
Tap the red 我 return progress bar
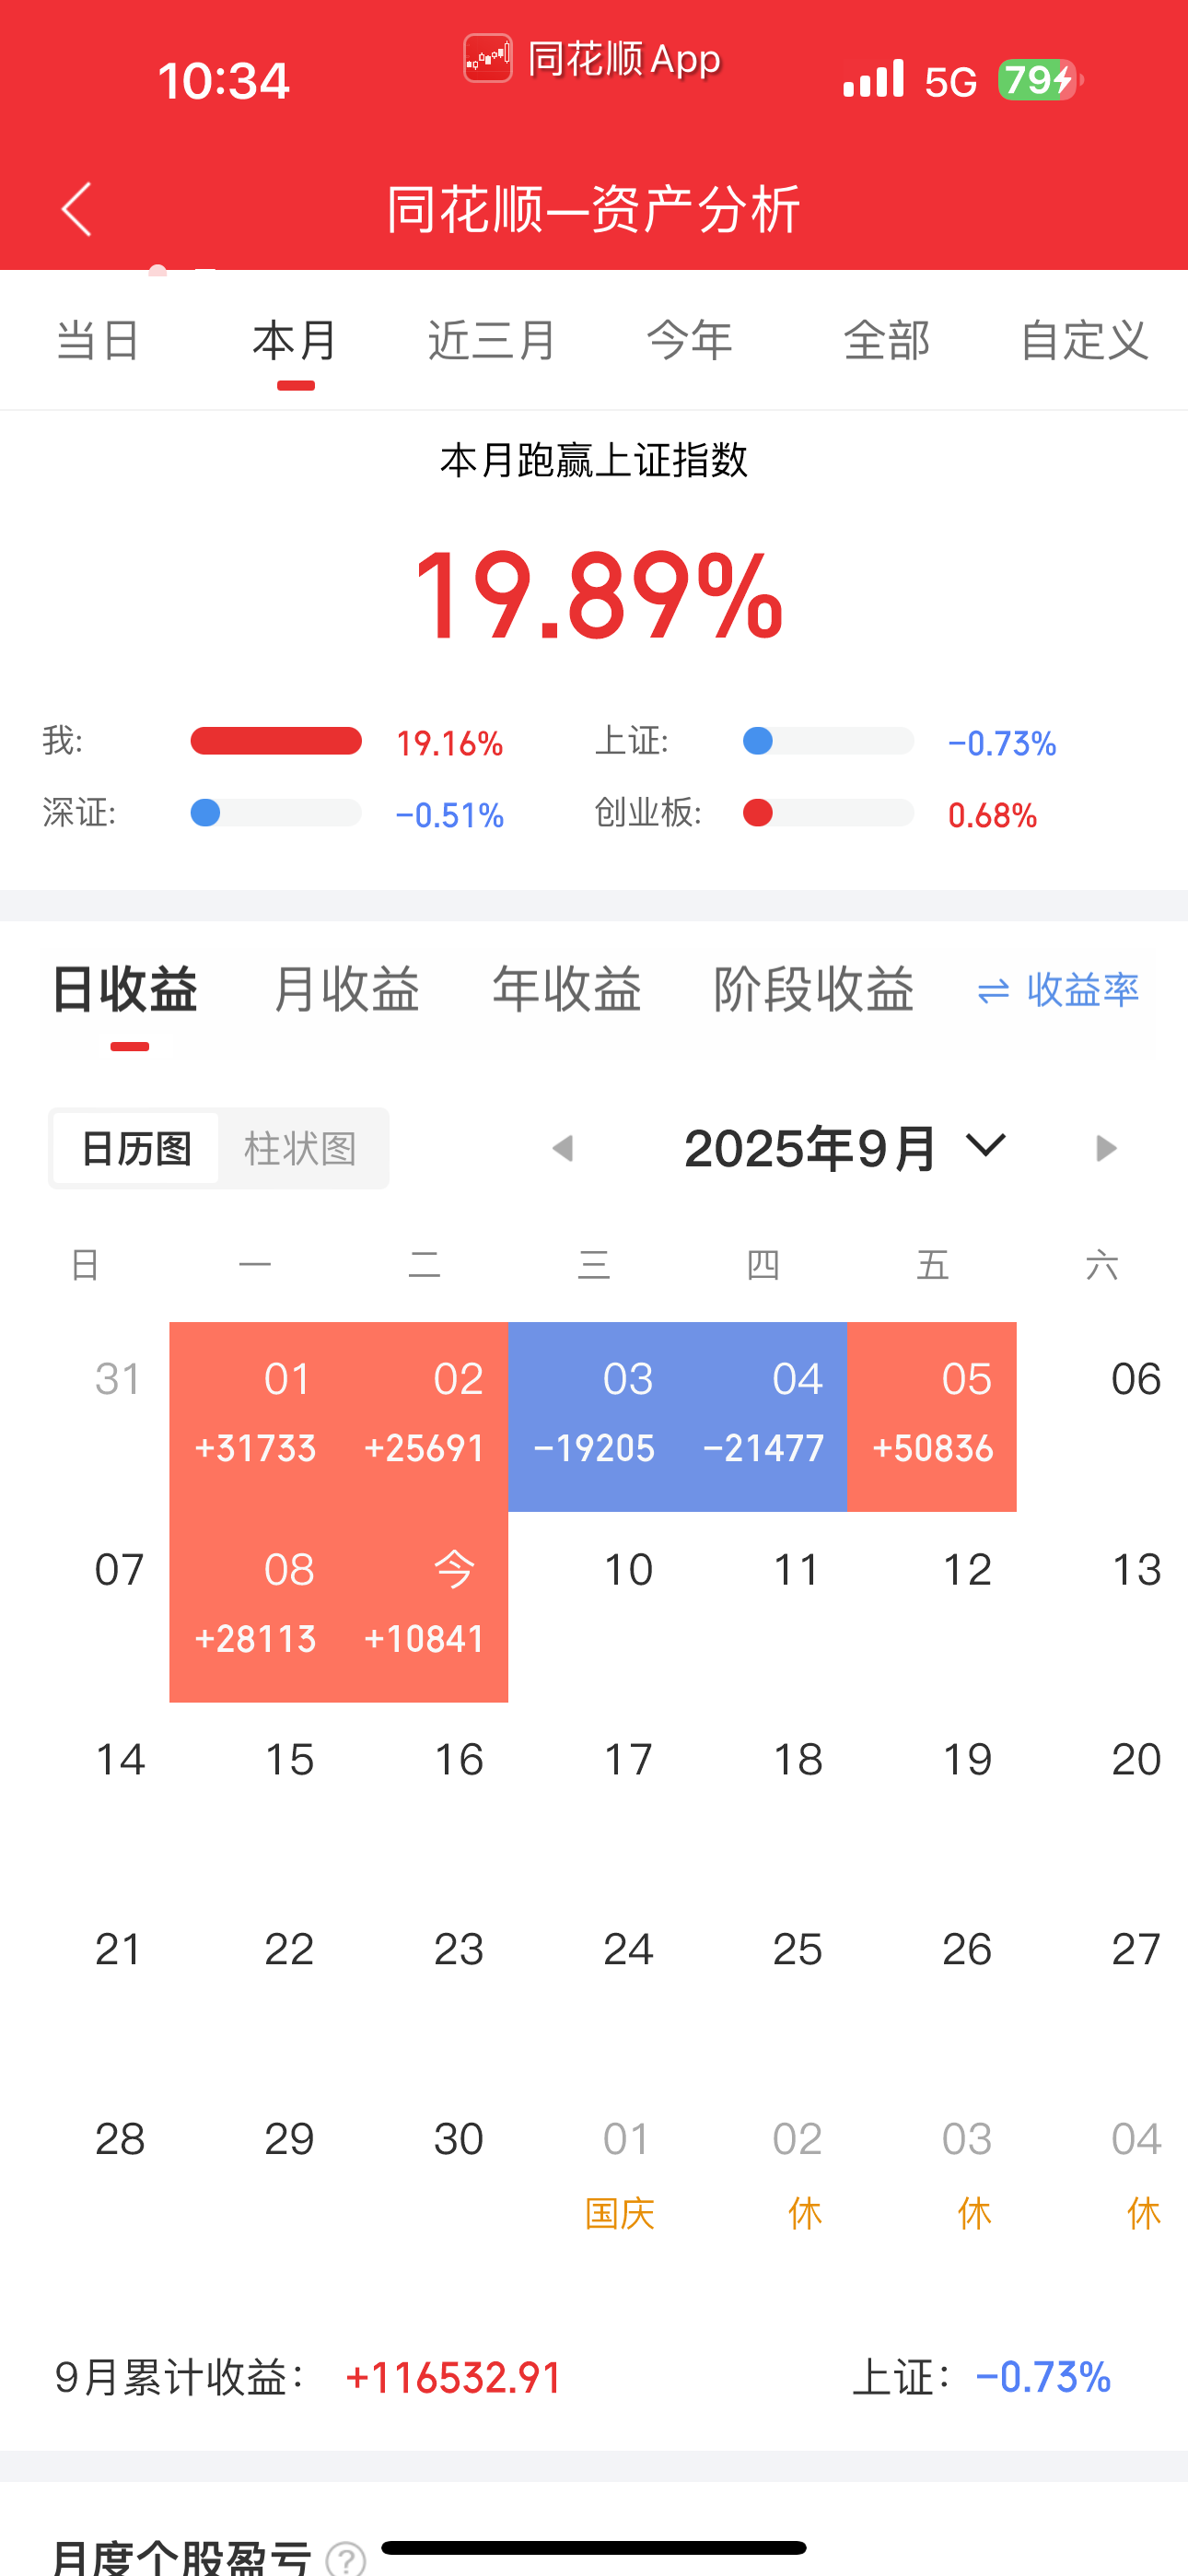(276, 741)
